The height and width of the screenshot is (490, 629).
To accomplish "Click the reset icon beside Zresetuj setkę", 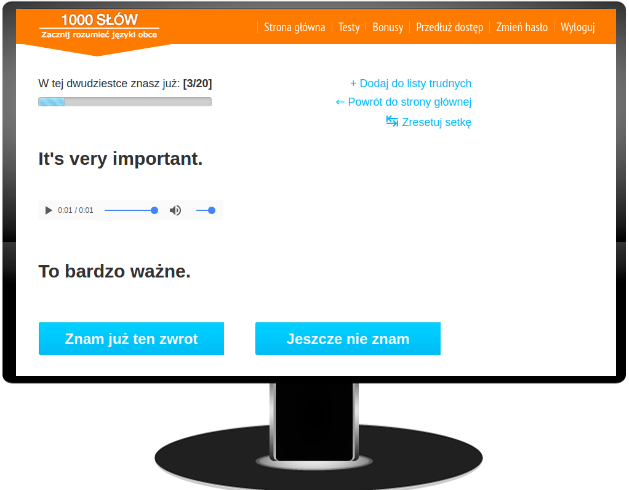I will [392, 121].
